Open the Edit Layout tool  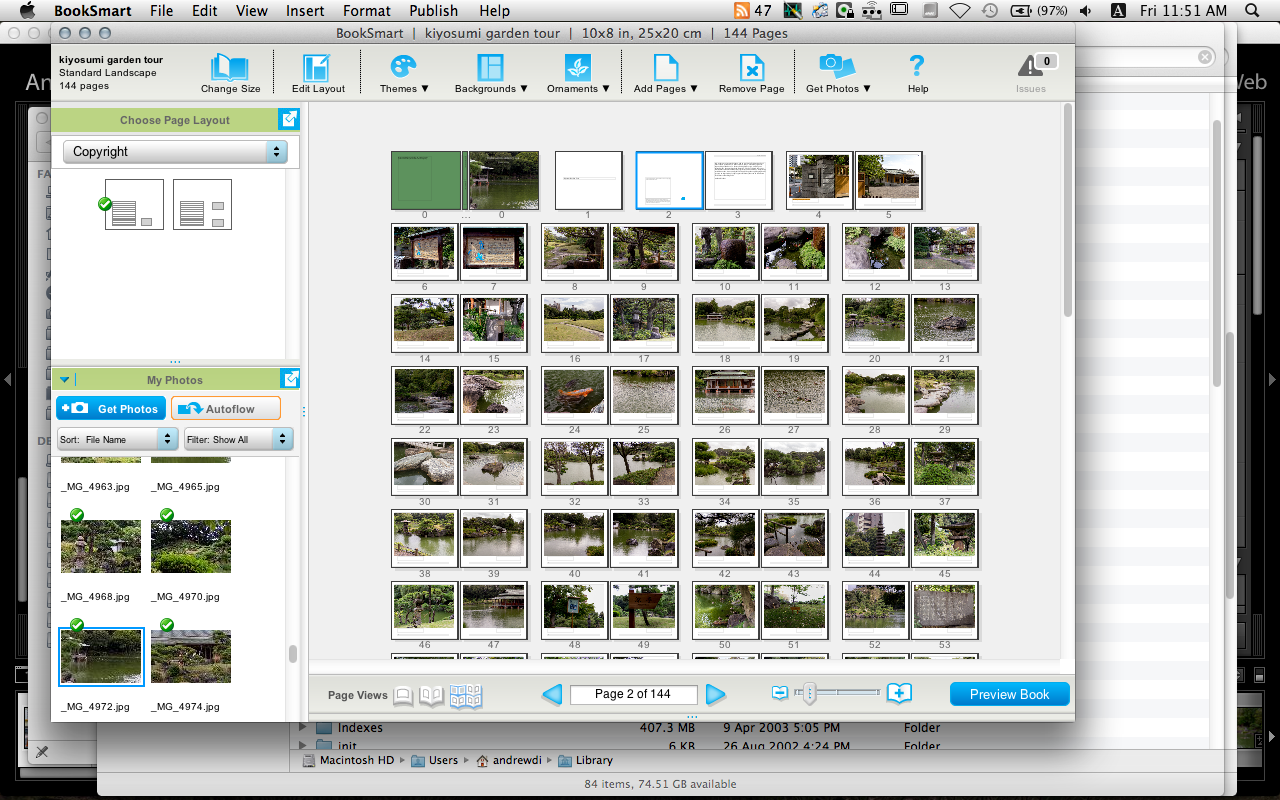[318, 68]
